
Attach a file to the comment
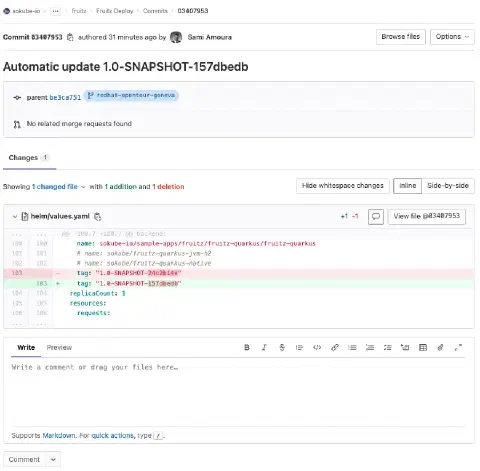[x=440, y=347]
